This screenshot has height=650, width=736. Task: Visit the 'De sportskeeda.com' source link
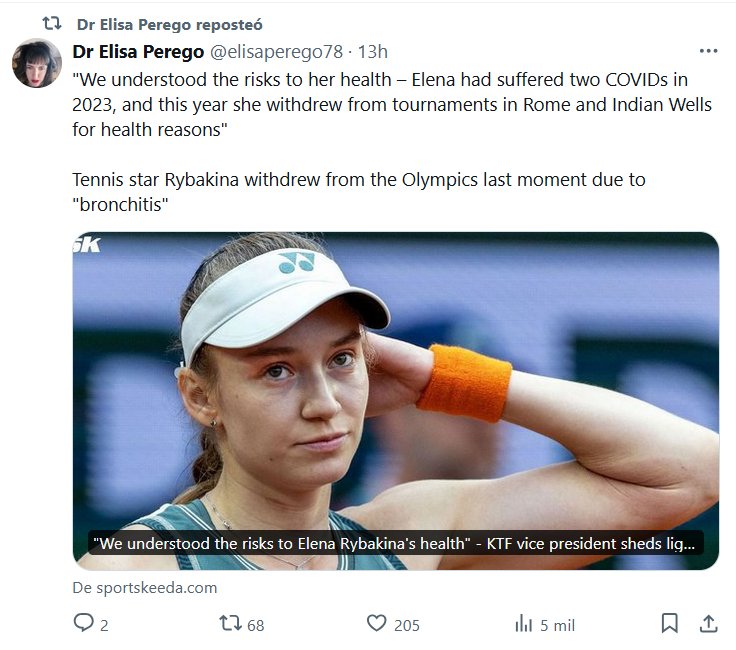point(144,587)
